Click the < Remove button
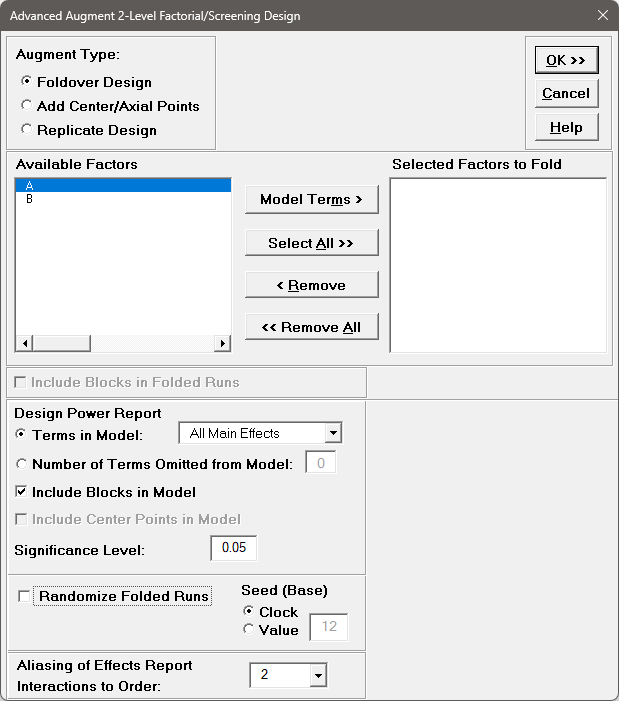Screen dimensions: 619x701 click(311, 285)
